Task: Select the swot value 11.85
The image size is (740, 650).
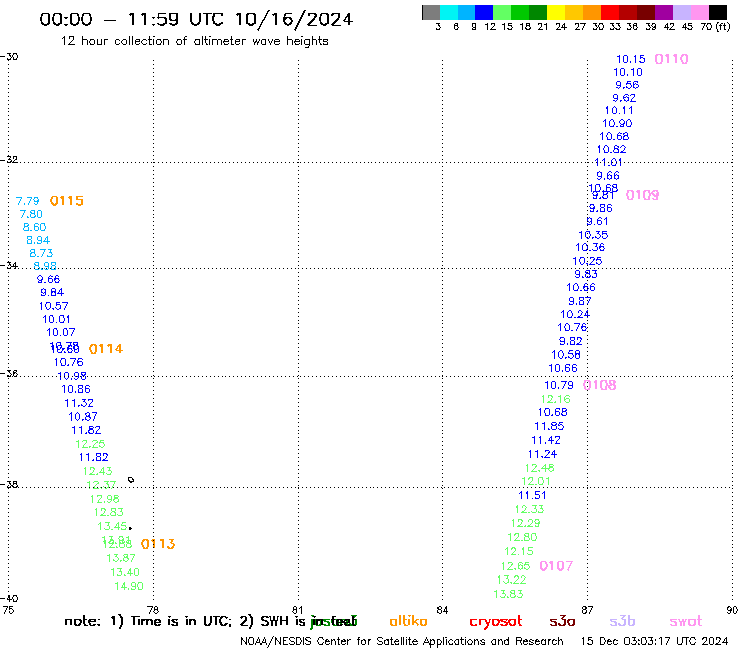Action: pos(549,426)
